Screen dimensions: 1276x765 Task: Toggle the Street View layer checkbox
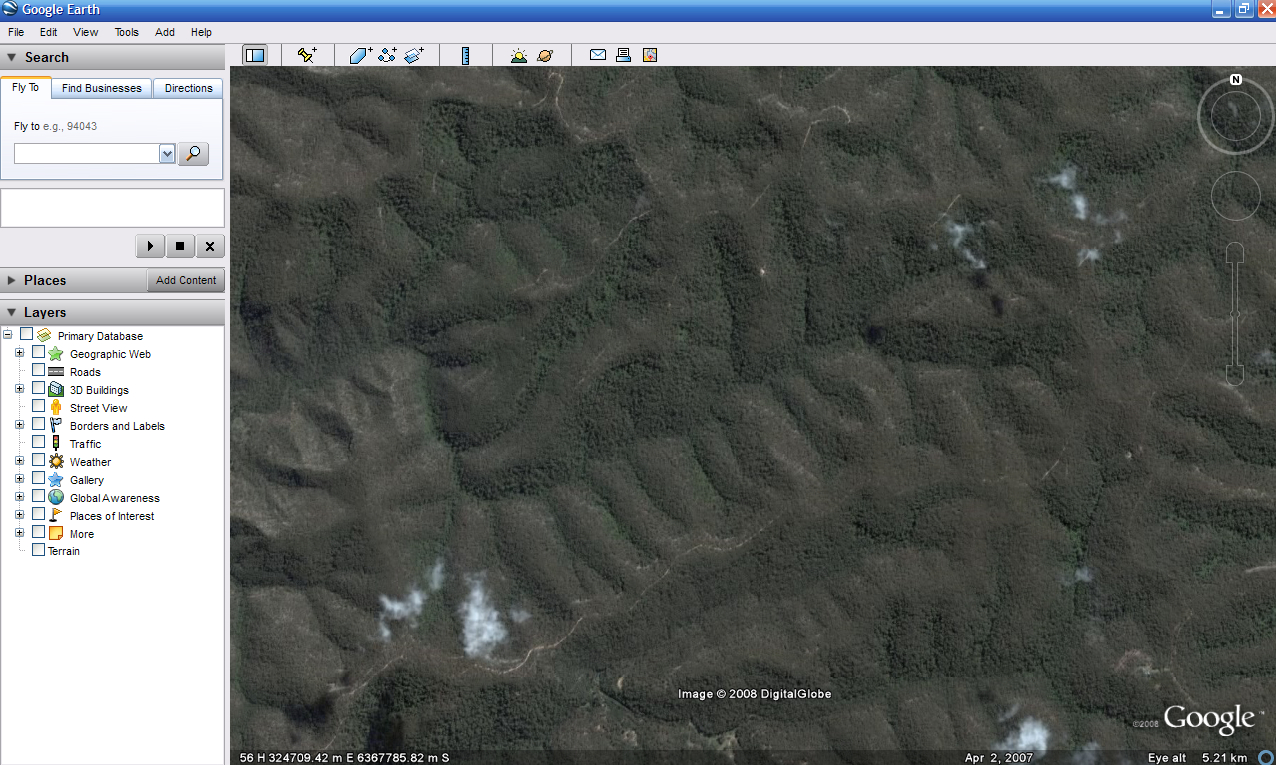39,407
